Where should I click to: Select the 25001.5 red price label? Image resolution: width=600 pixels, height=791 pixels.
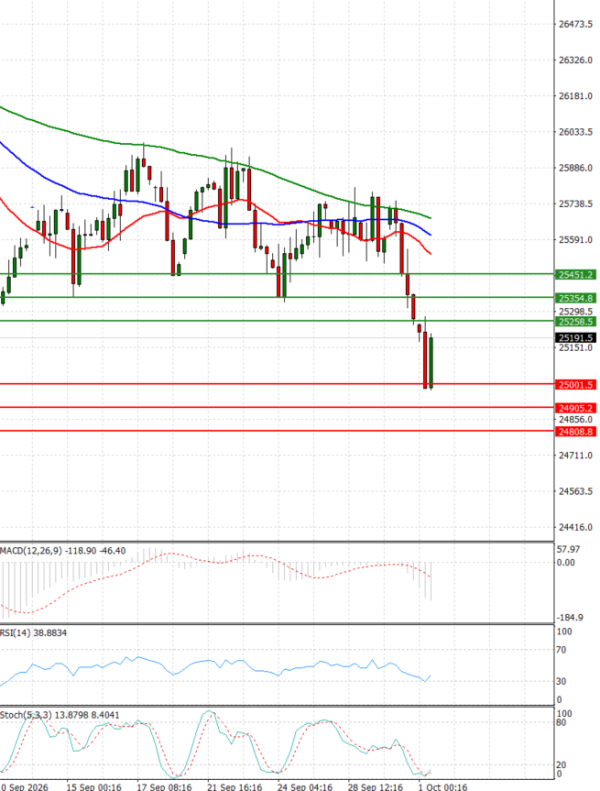(x=575, y=385)
